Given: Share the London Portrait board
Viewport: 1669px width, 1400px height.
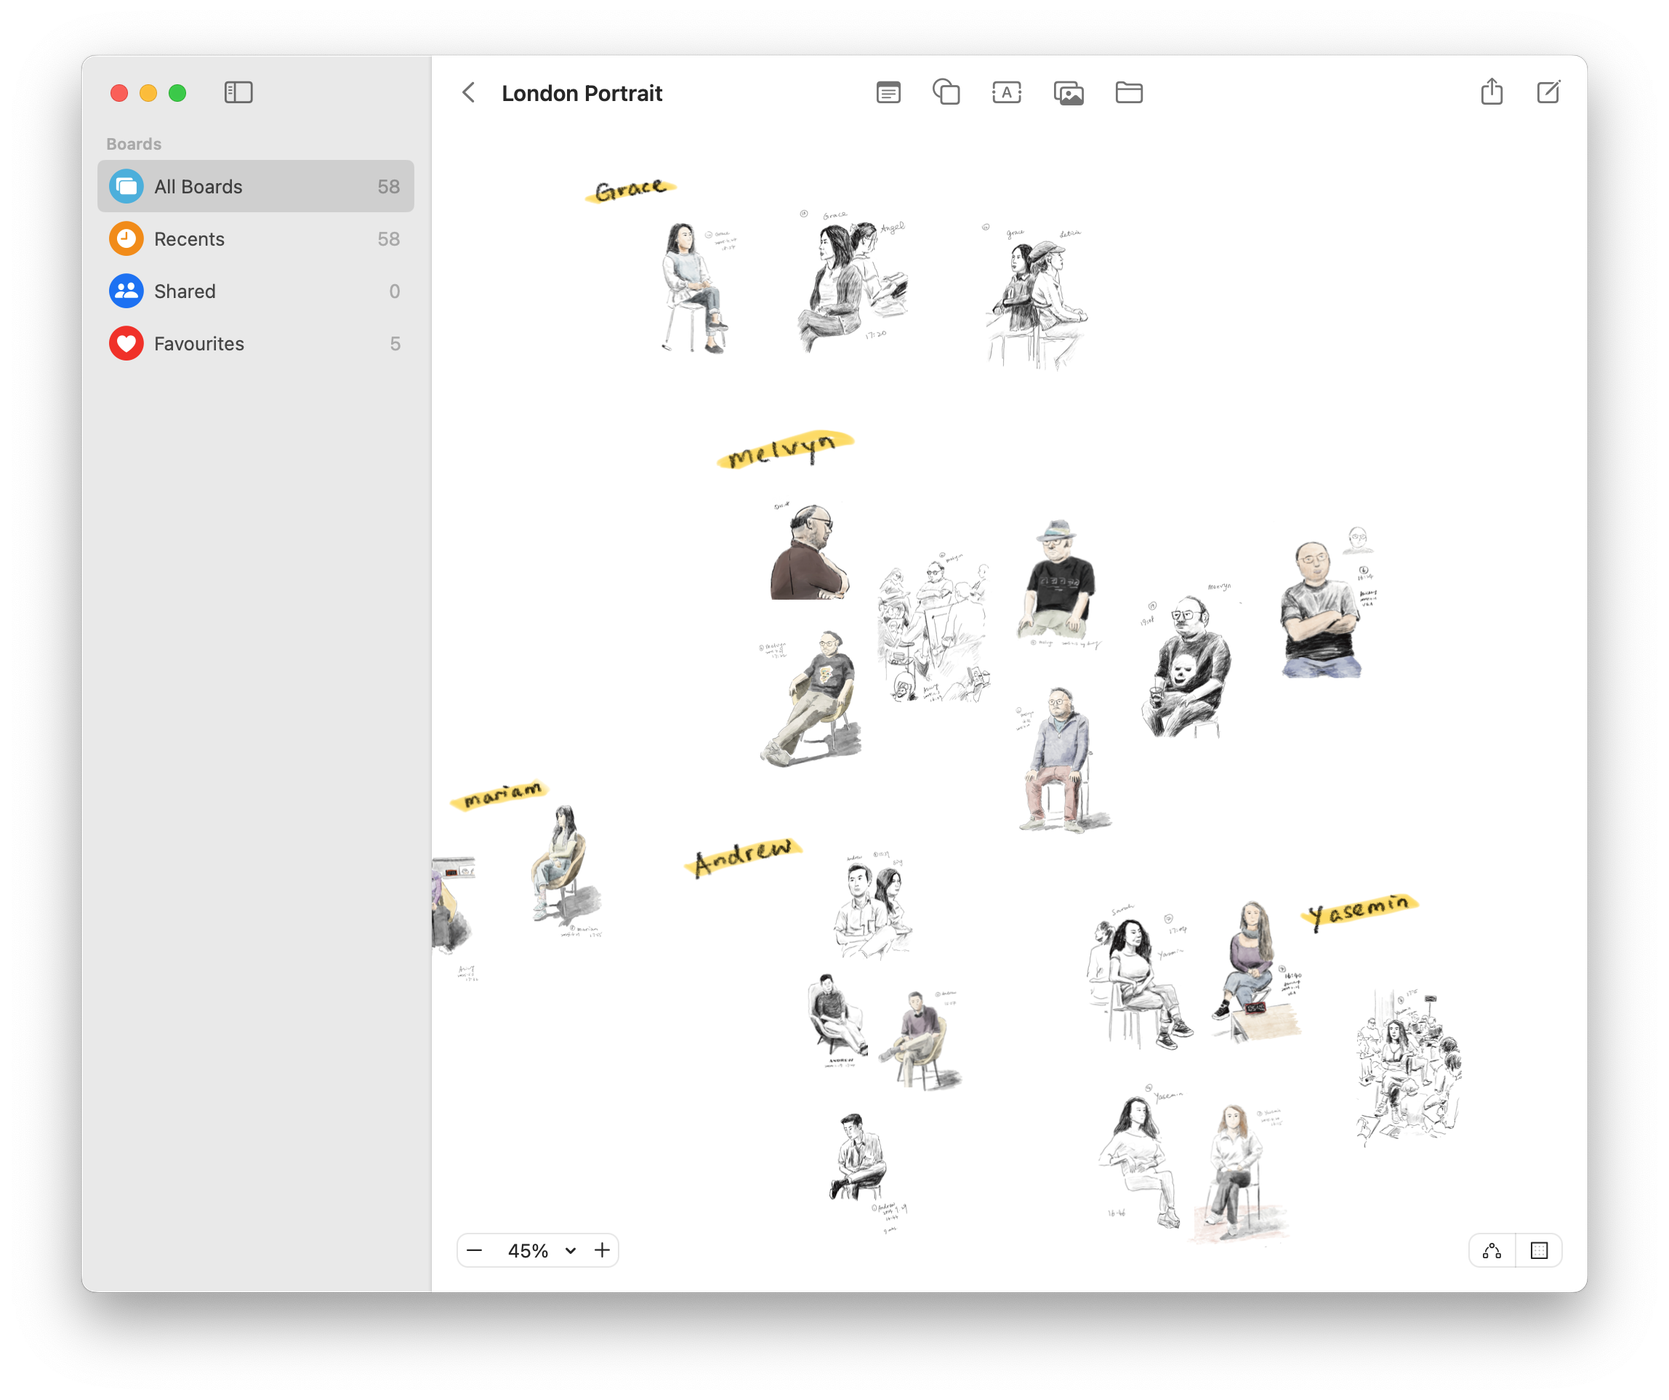Looking at the screenshot, I should (x=1491, y=93).
